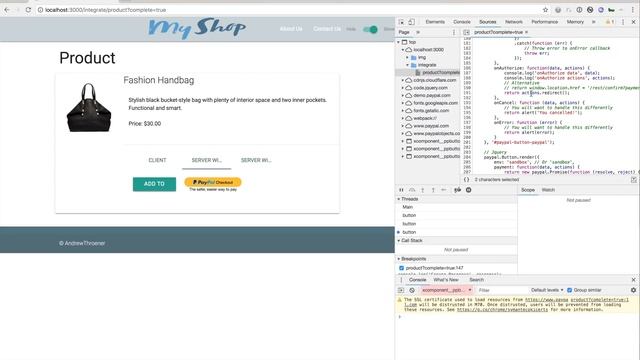Click the step into debugger icon
The height and width of the screenshot is (360, 640).
[423, 190]
